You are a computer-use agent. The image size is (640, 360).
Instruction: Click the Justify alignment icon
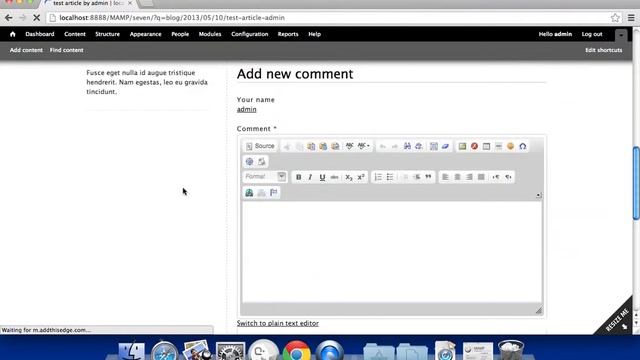[481, 177]
